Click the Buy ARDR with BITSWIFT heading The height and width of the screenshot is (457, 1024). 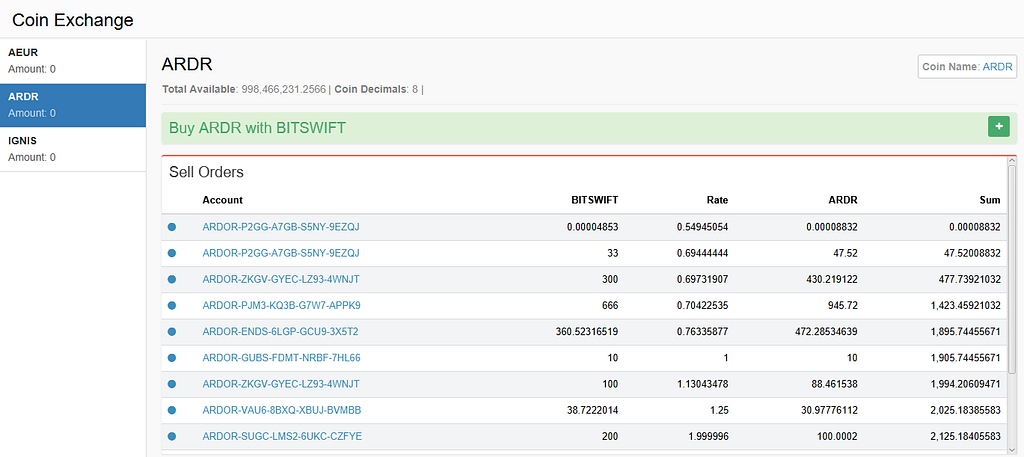click(257, 128)
